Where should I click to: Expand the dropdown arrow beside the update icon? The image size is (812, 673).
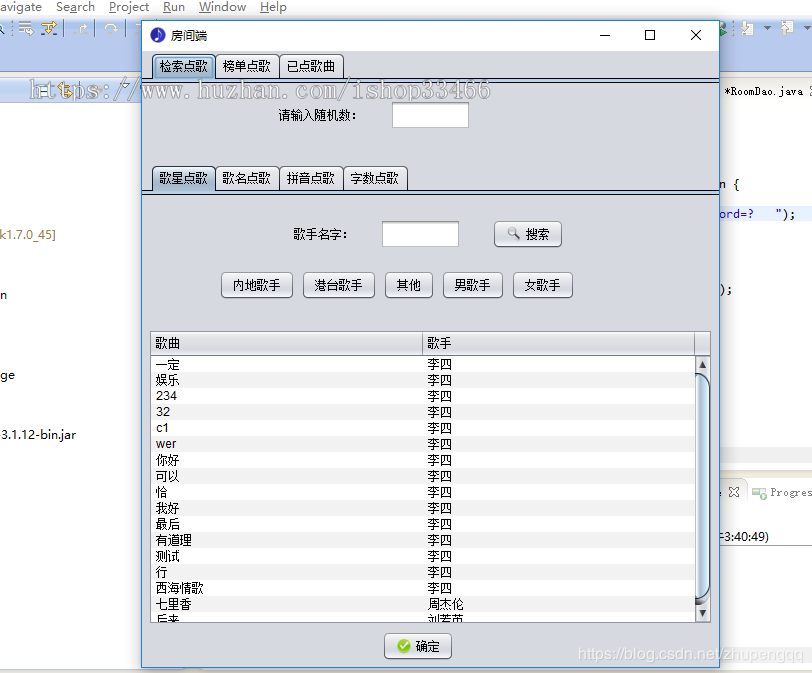(x=768, y=28)
